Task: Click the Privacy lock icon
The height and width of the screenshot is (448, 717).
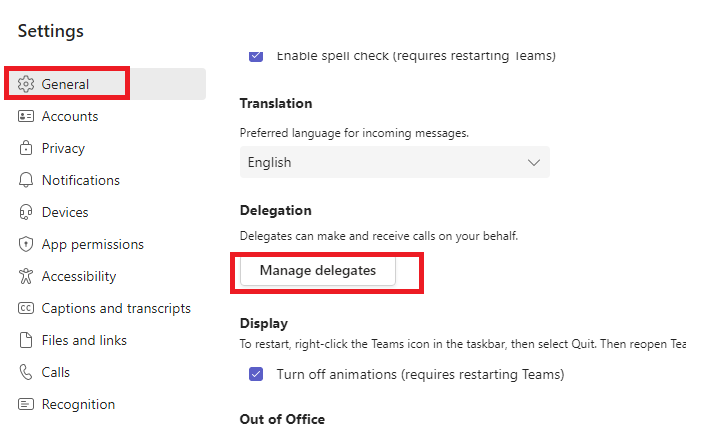Action: pos(26,148)
